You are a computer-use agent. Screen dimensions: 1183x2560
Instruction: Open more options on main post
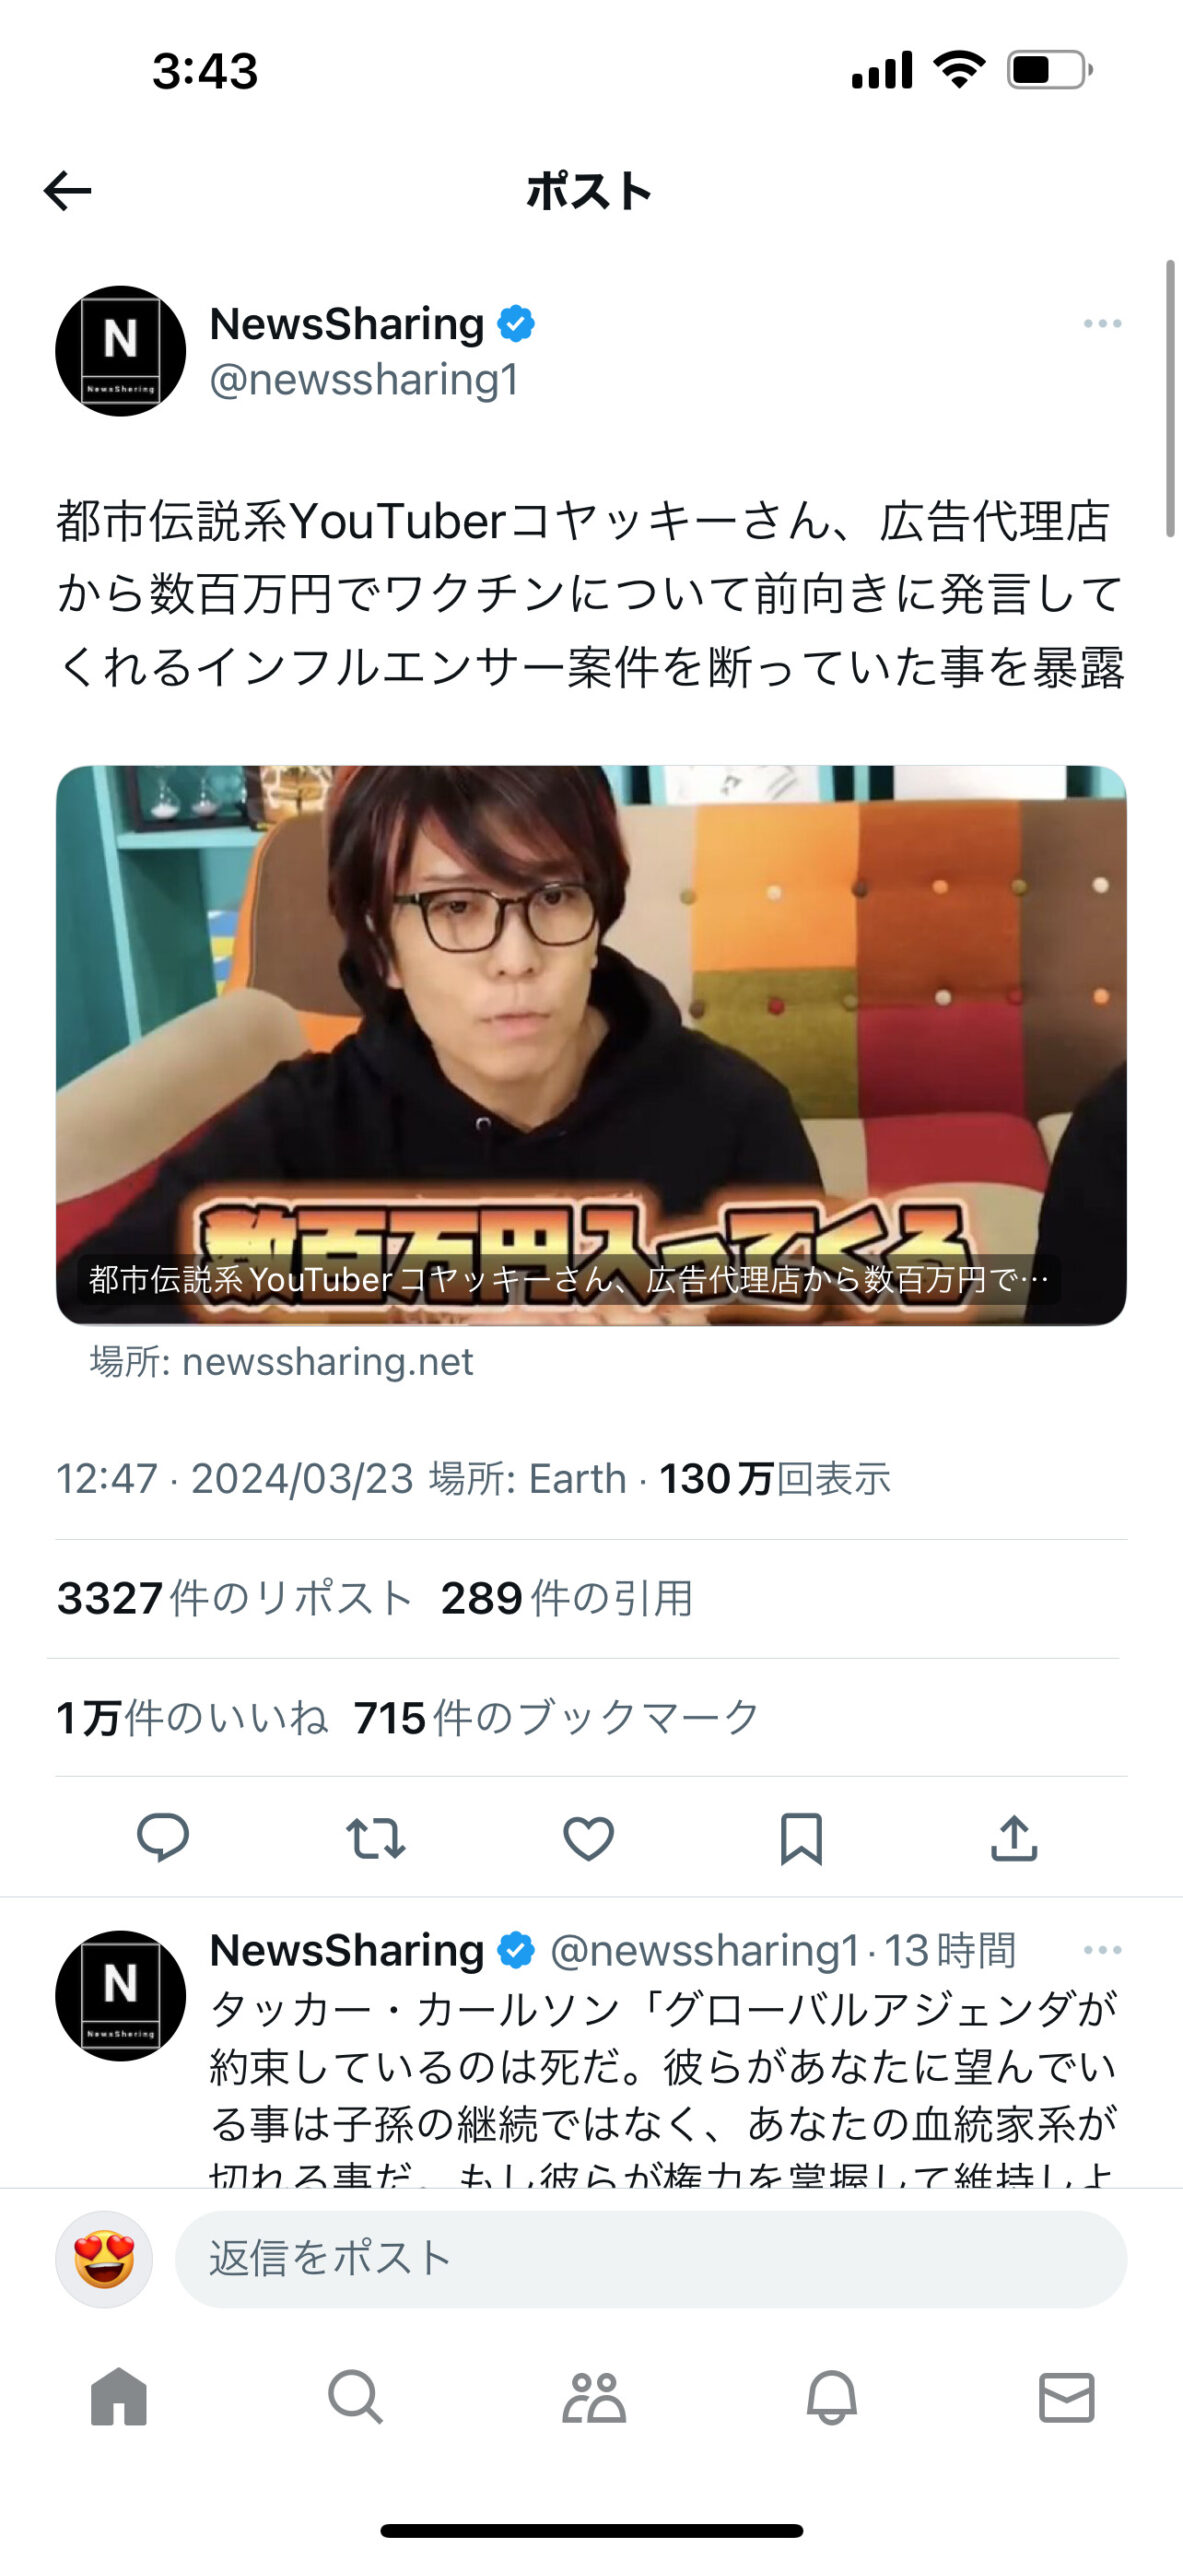tap(1102, 323)
